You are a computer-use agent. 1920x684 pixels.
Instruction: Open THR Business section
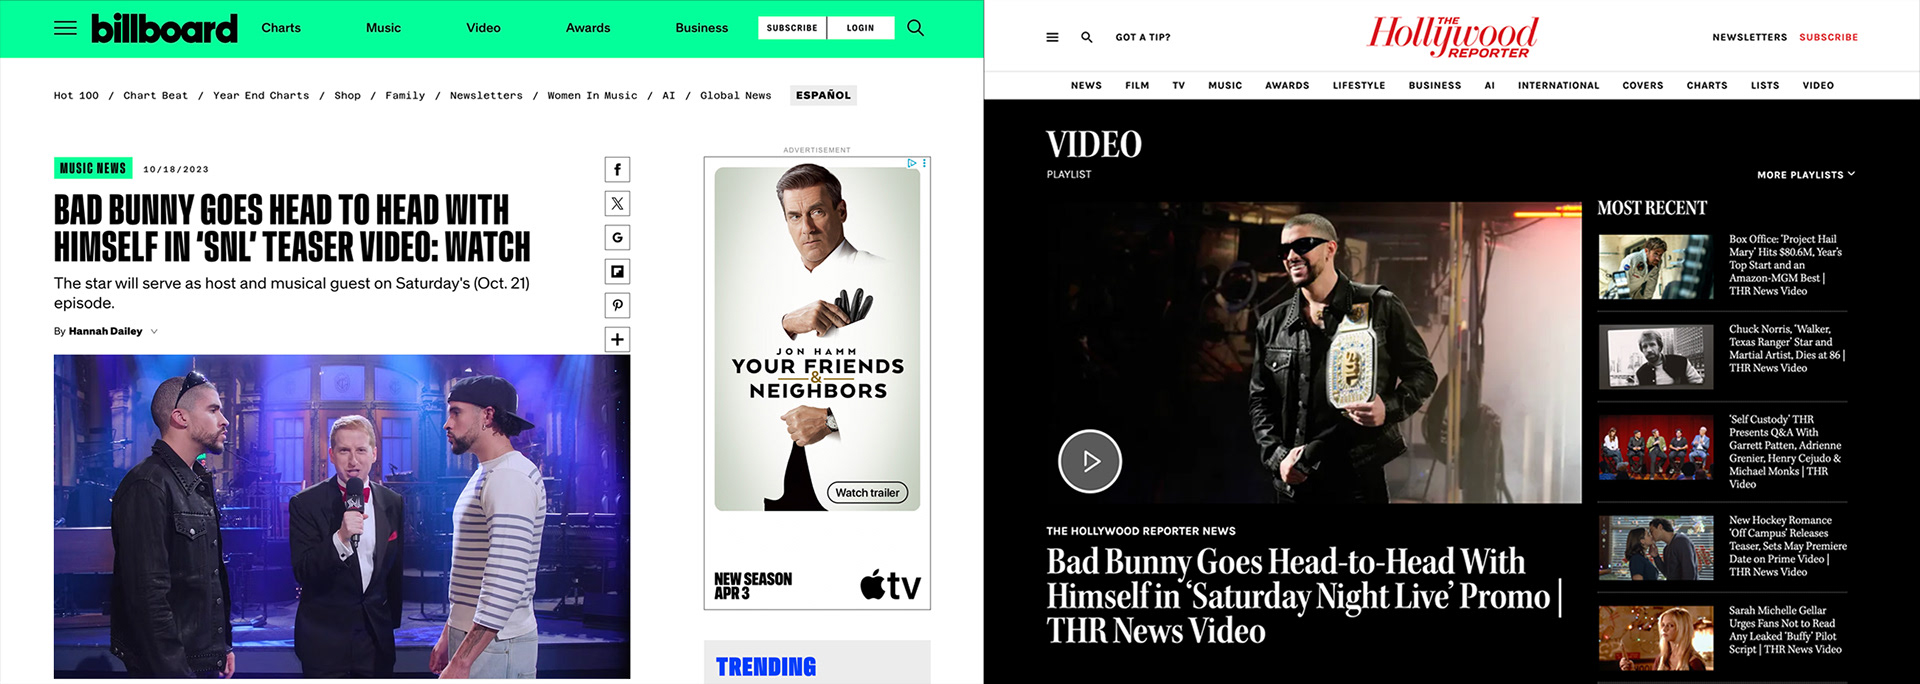1435,86
